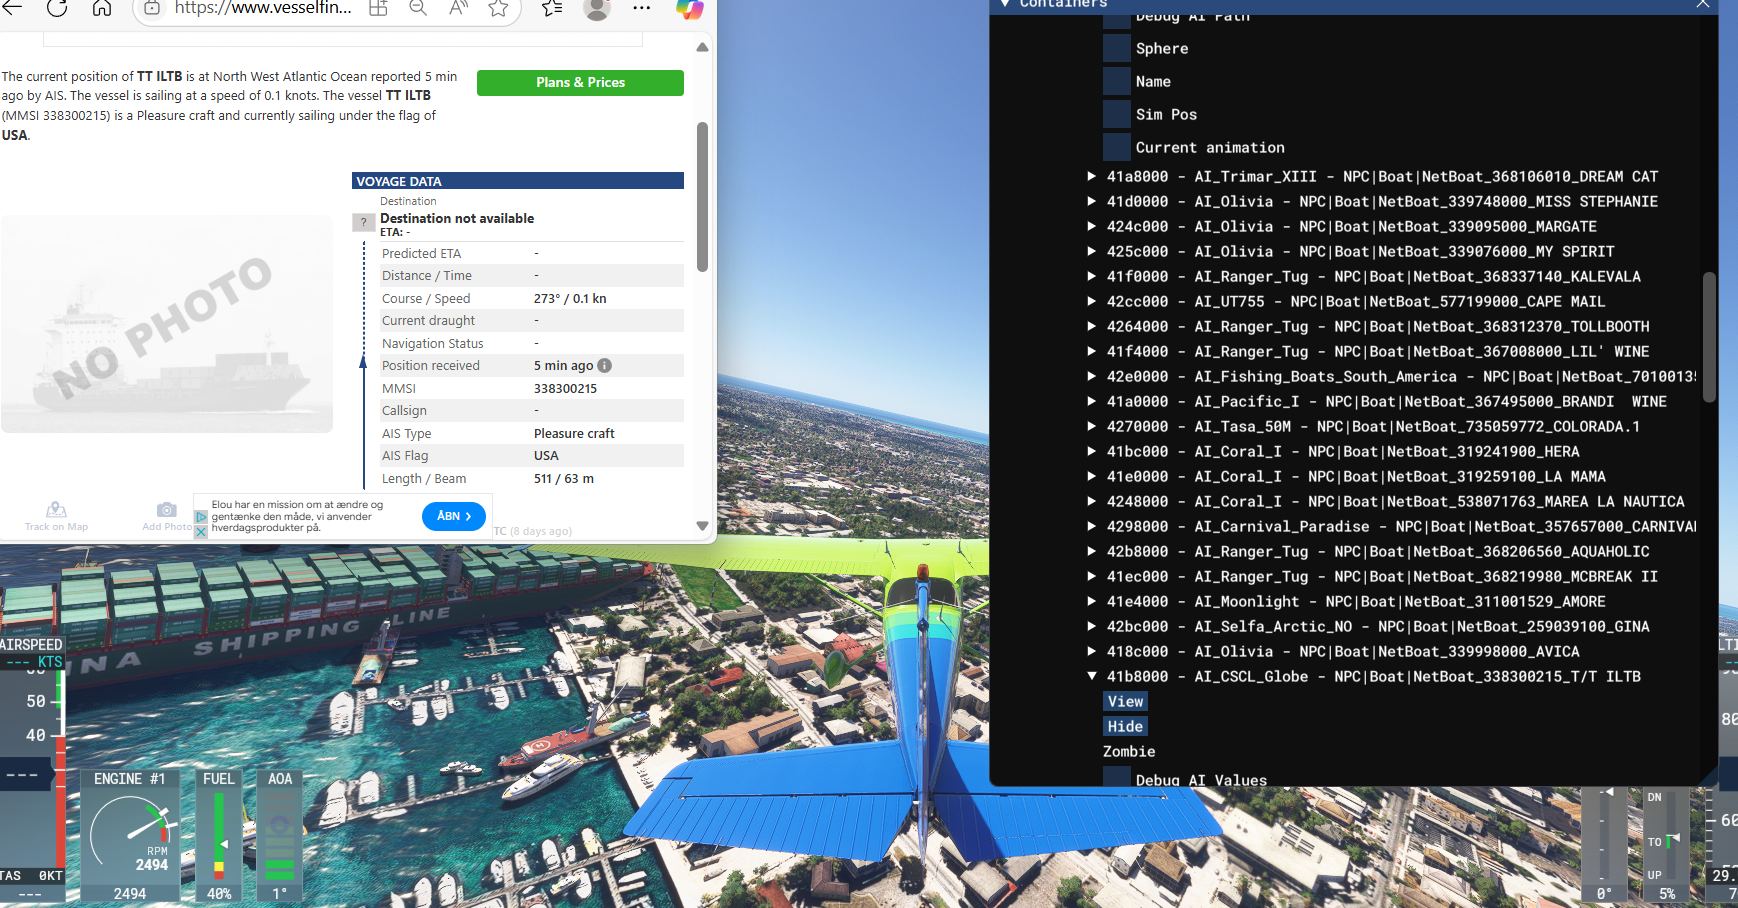1738x908 pixels.
Task: Open the Plans & Prices button
Action: 580,83
